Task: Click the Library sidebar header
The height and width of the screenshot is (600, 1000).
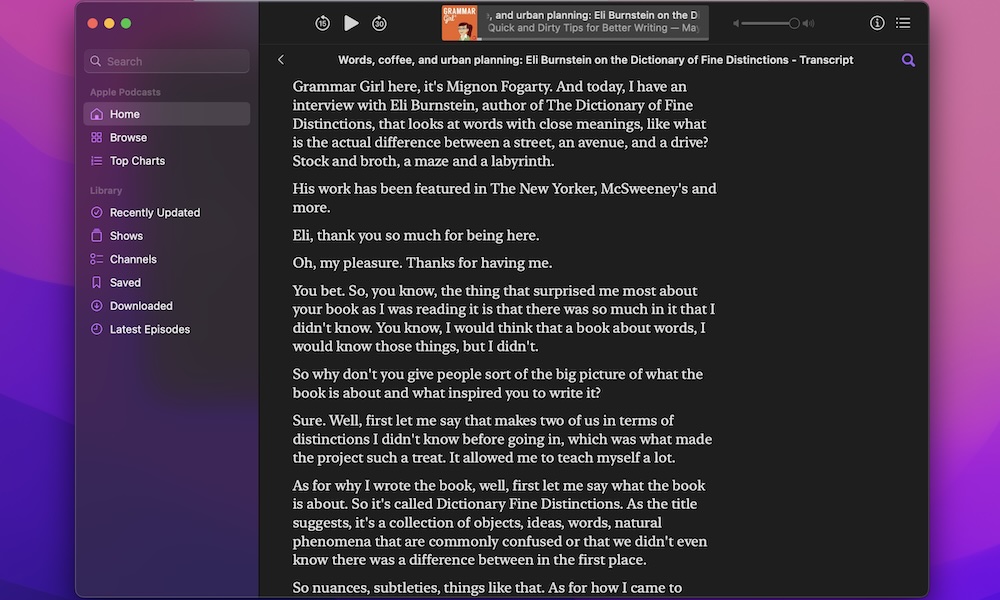Action: click(106, 191)
